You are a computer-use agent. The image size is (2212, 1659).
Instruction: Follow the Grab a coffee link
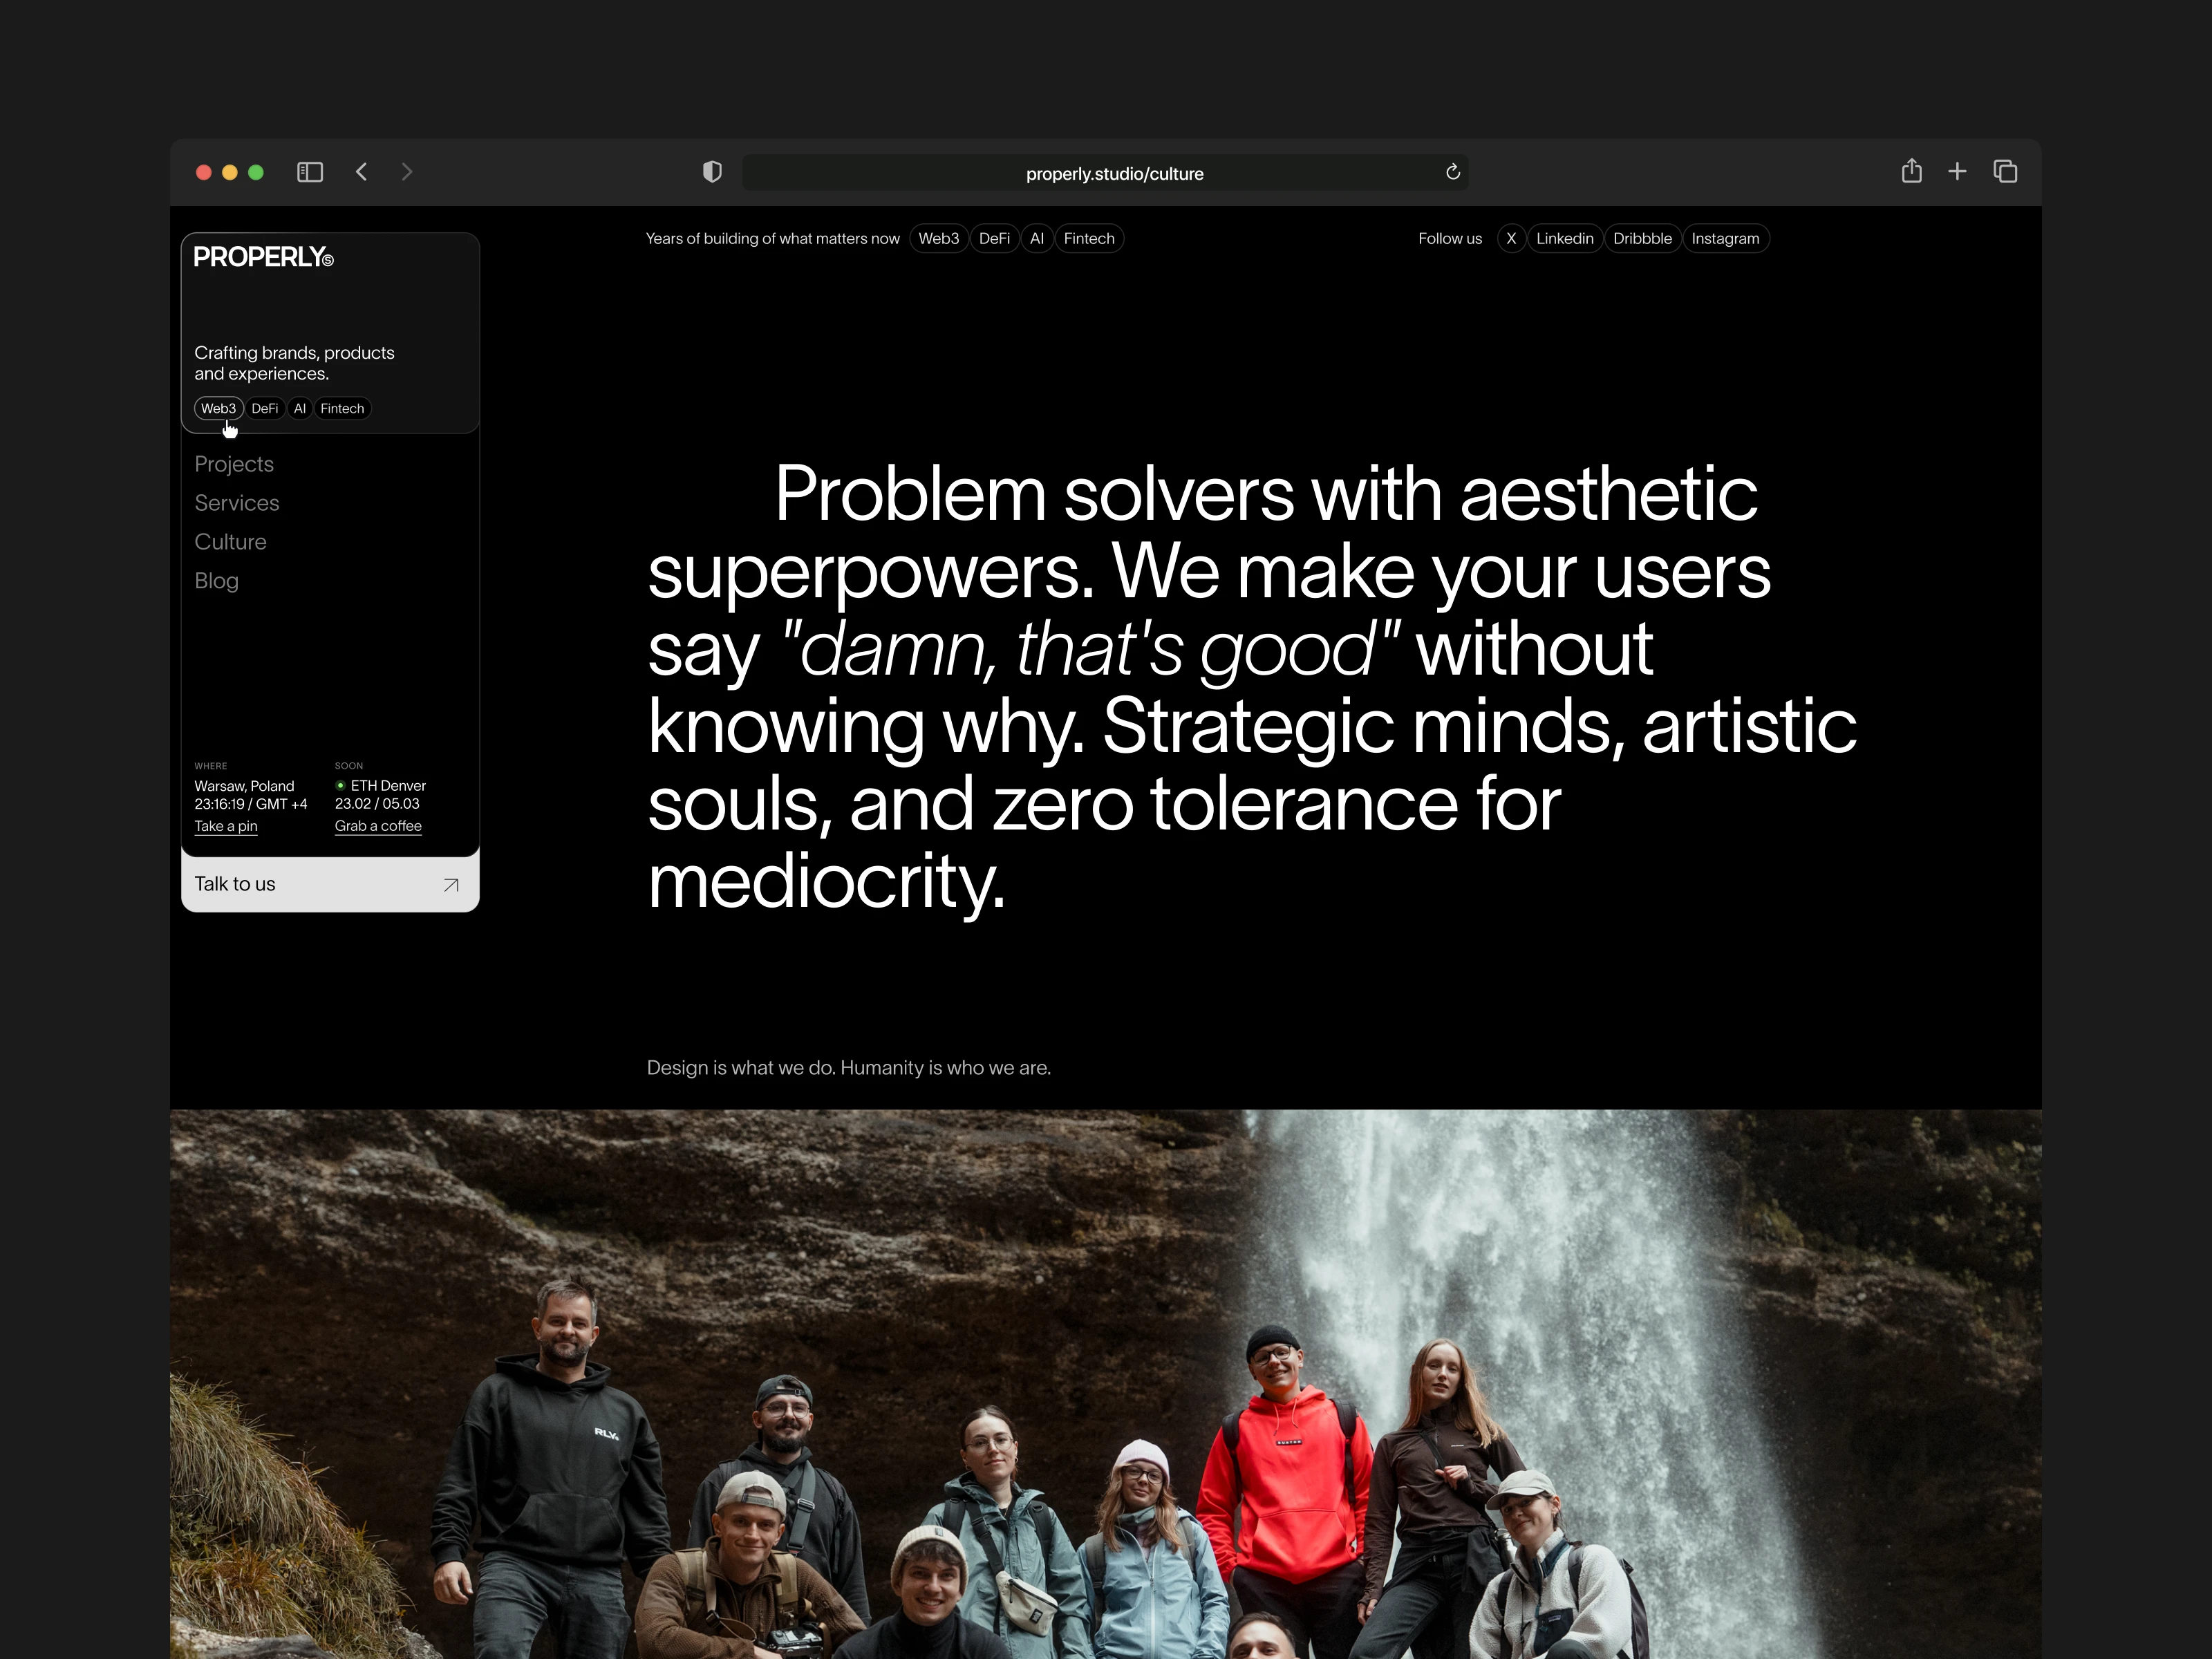[x=378, y=826]
